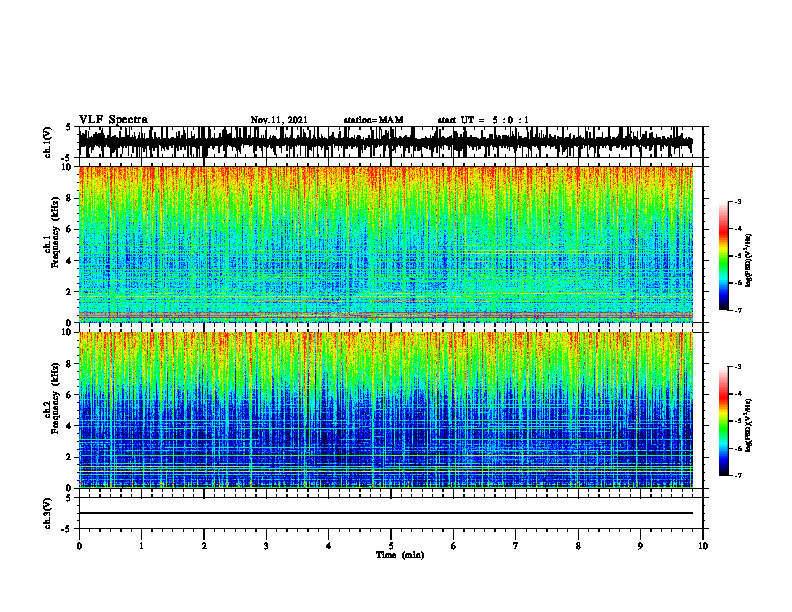792x612 pixels.
Task: Click time axis tick label "9"
Action: click(x=640, y=546)
